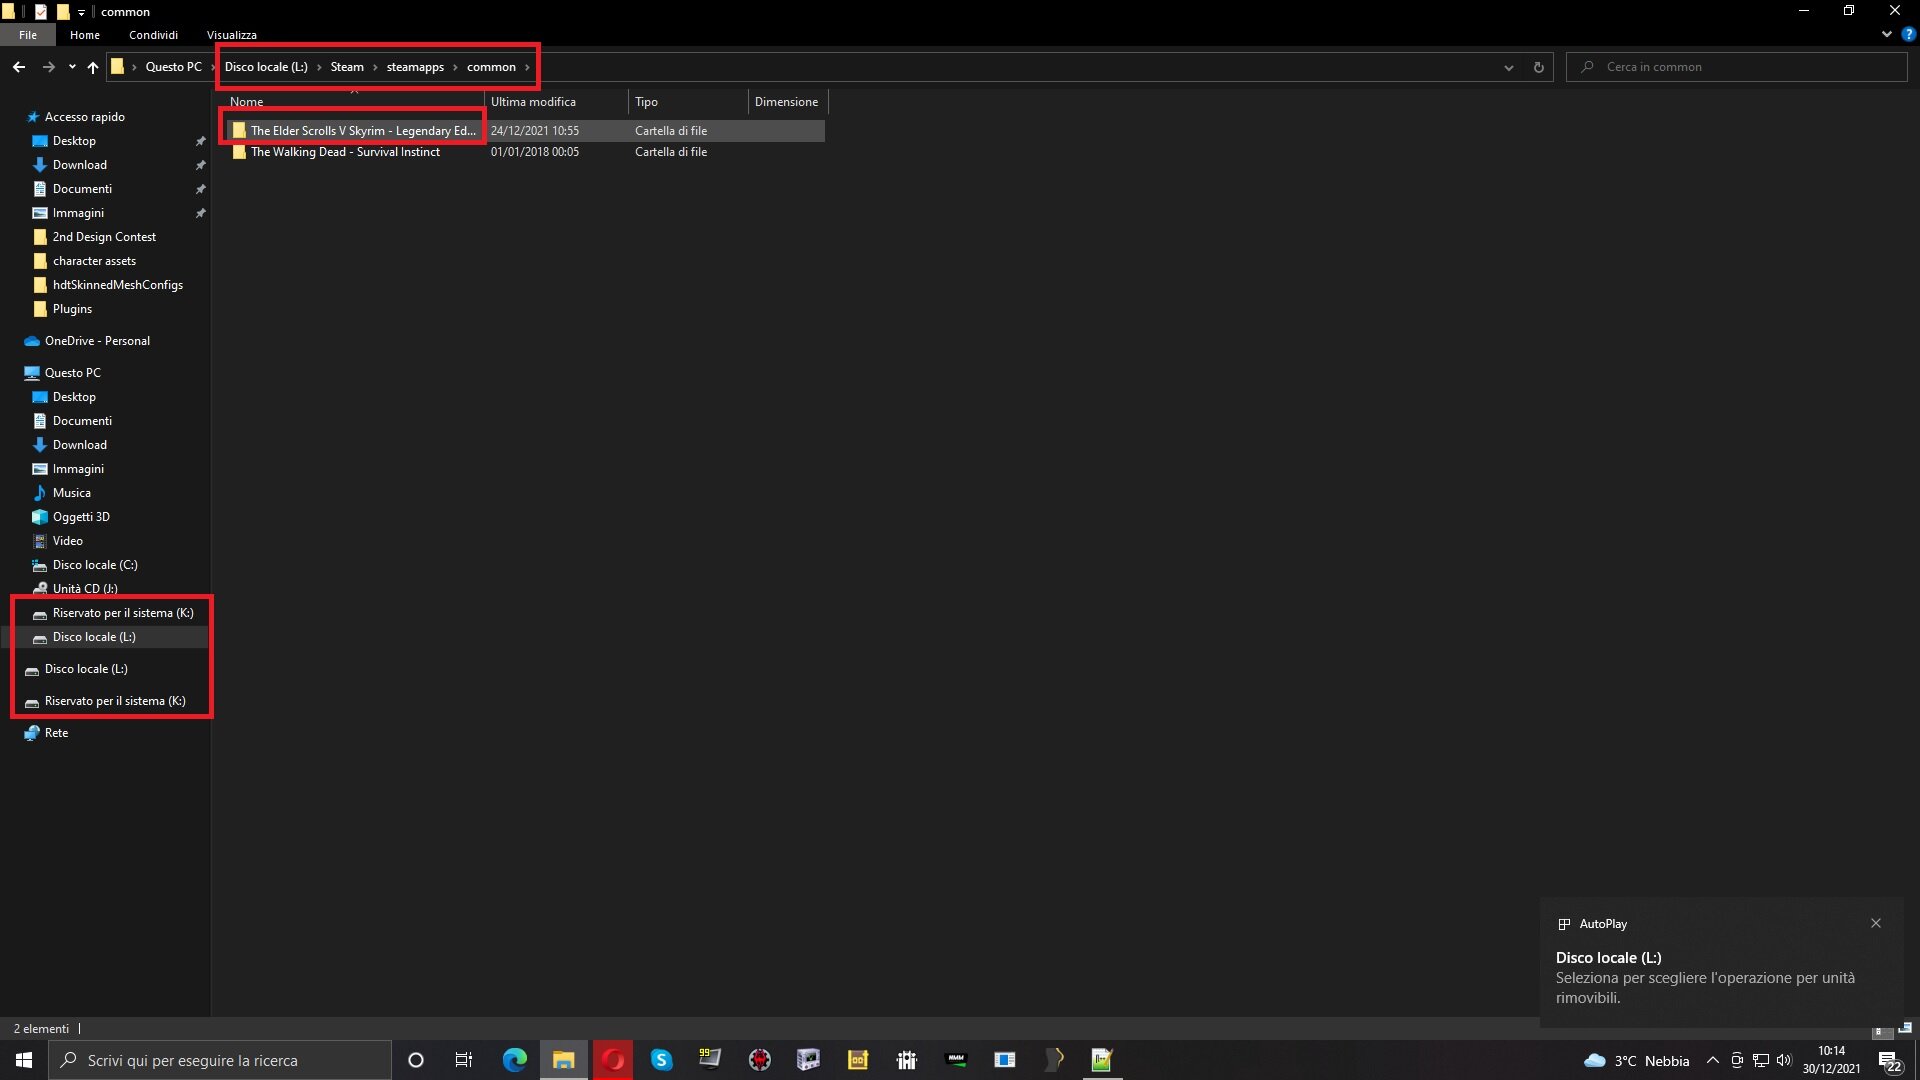The height and width of the screenshot is (1080, 1920).
Task: Select Accesso rapido in the sidebar
Action: pyautogui.click(x=85, y=117)
